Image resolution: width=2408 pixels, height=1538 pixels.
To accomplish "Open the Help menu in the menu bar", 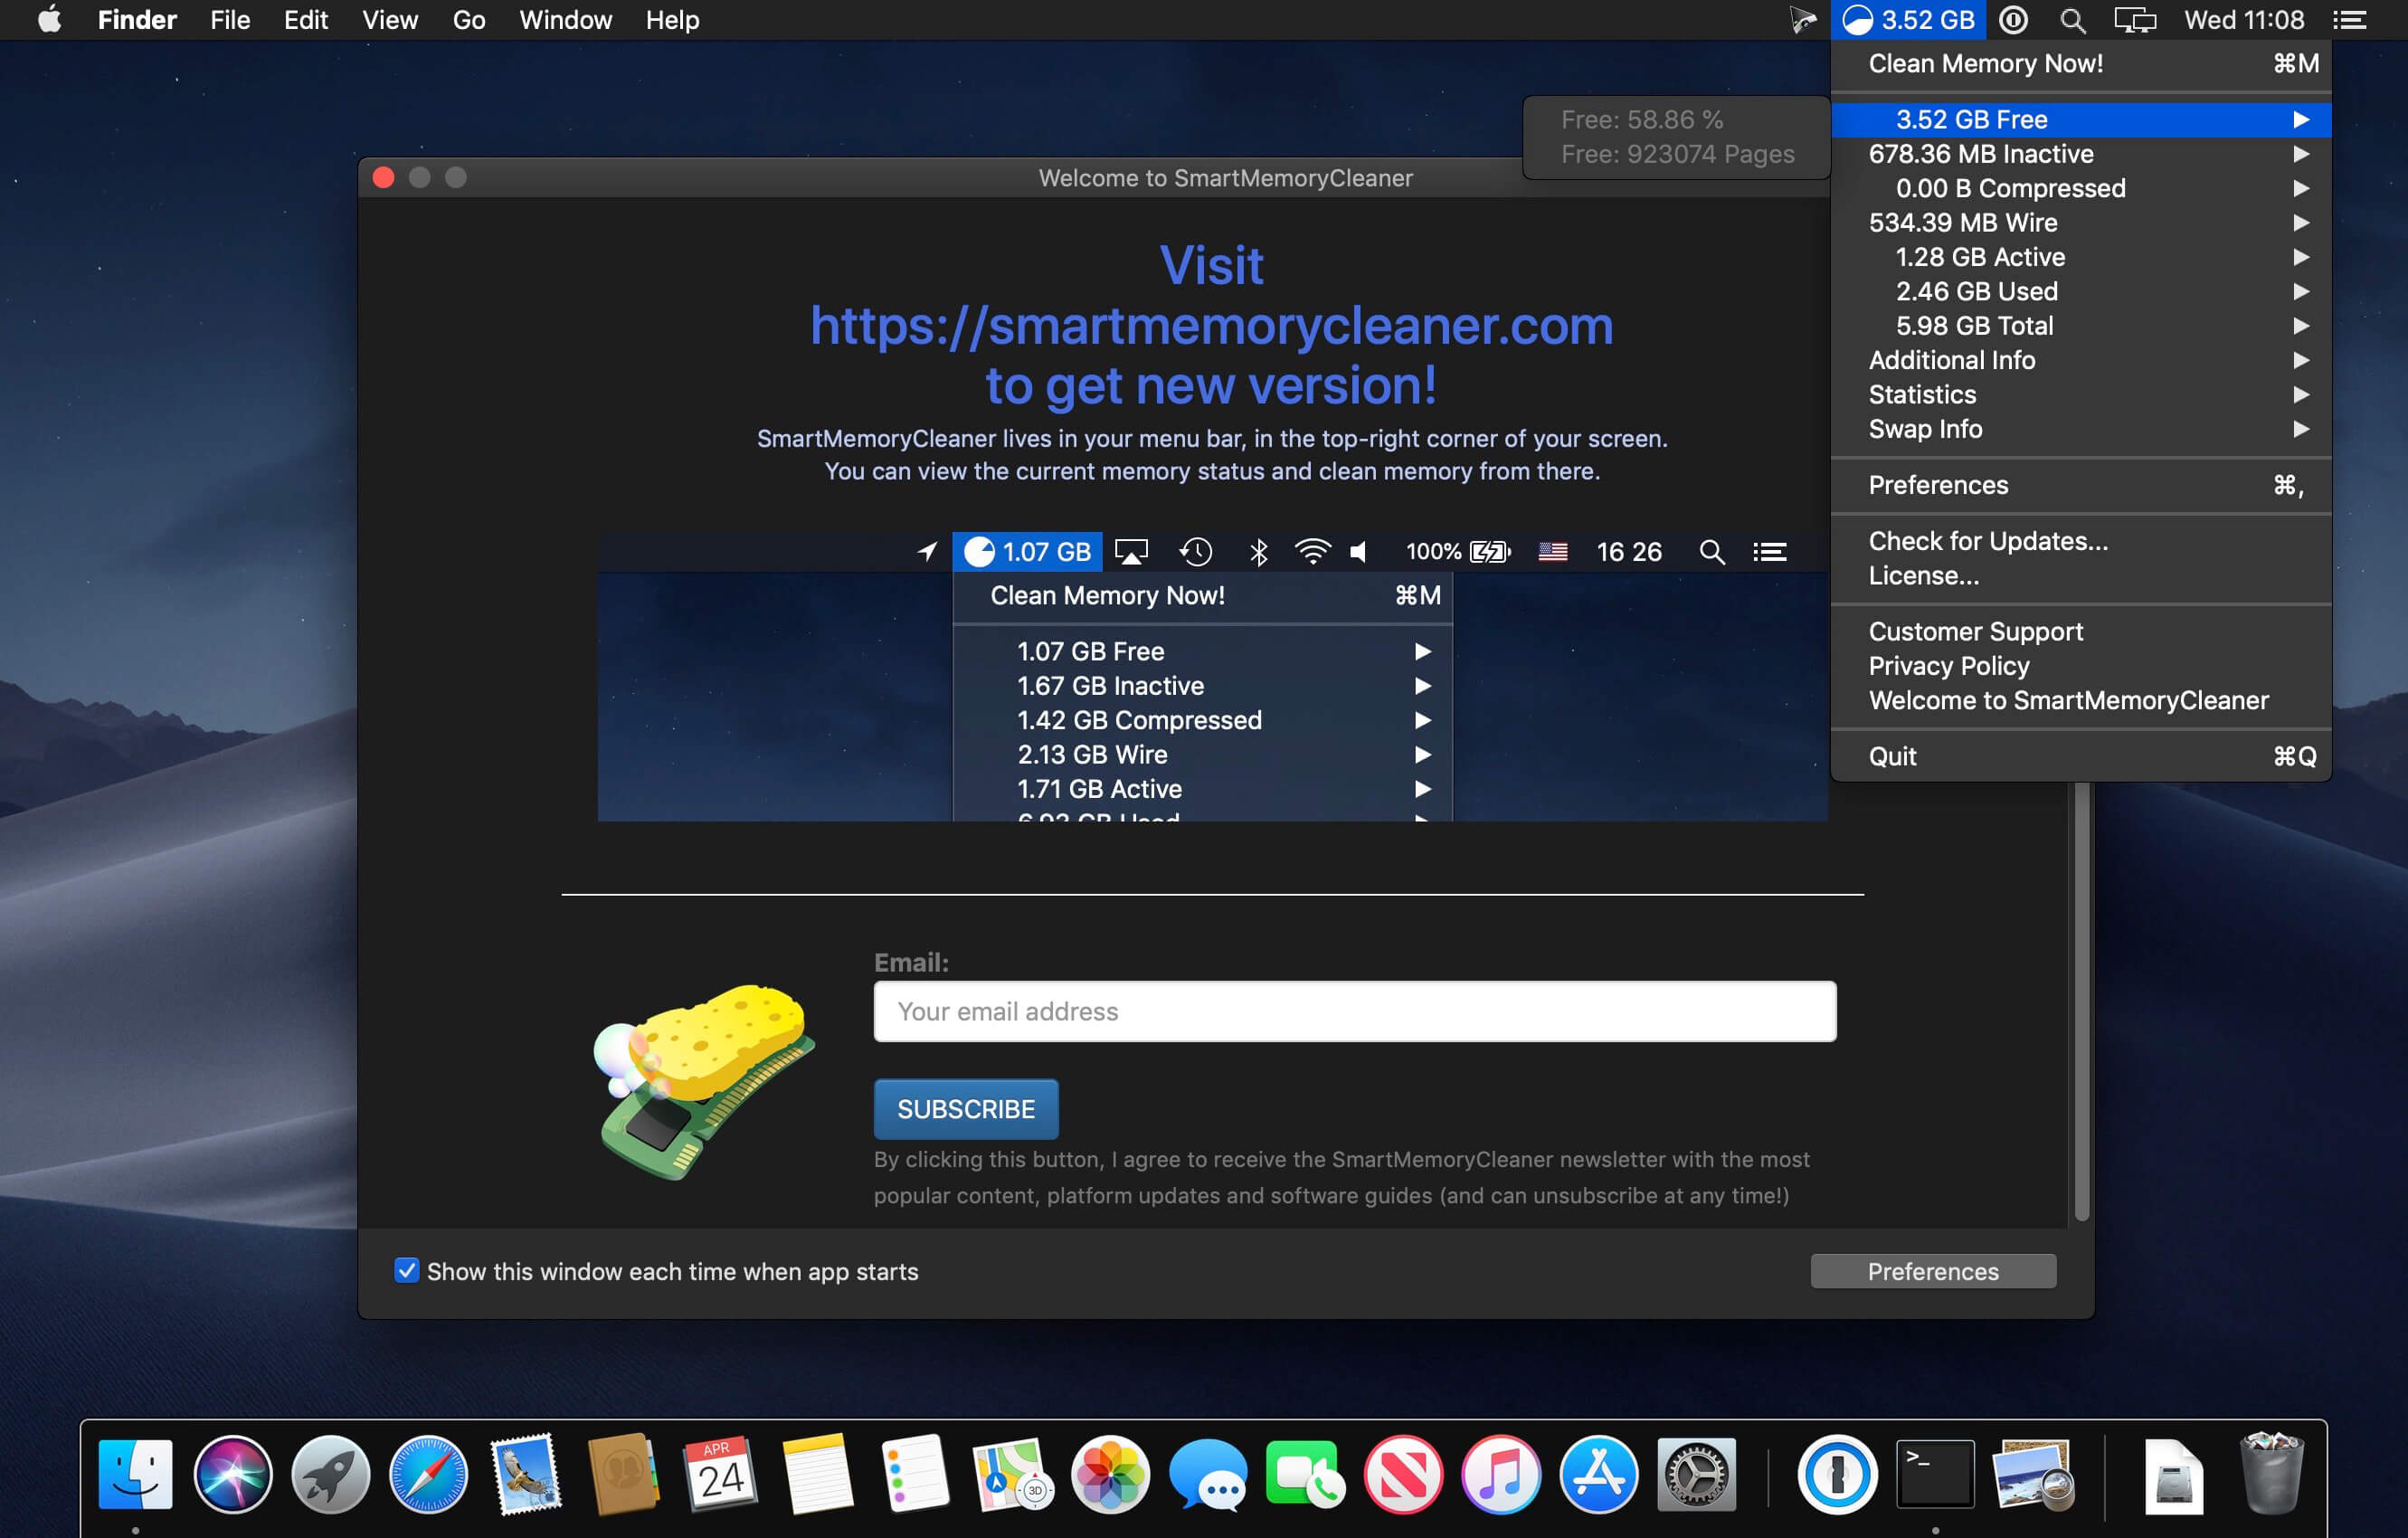I will [x=672, y=20].
